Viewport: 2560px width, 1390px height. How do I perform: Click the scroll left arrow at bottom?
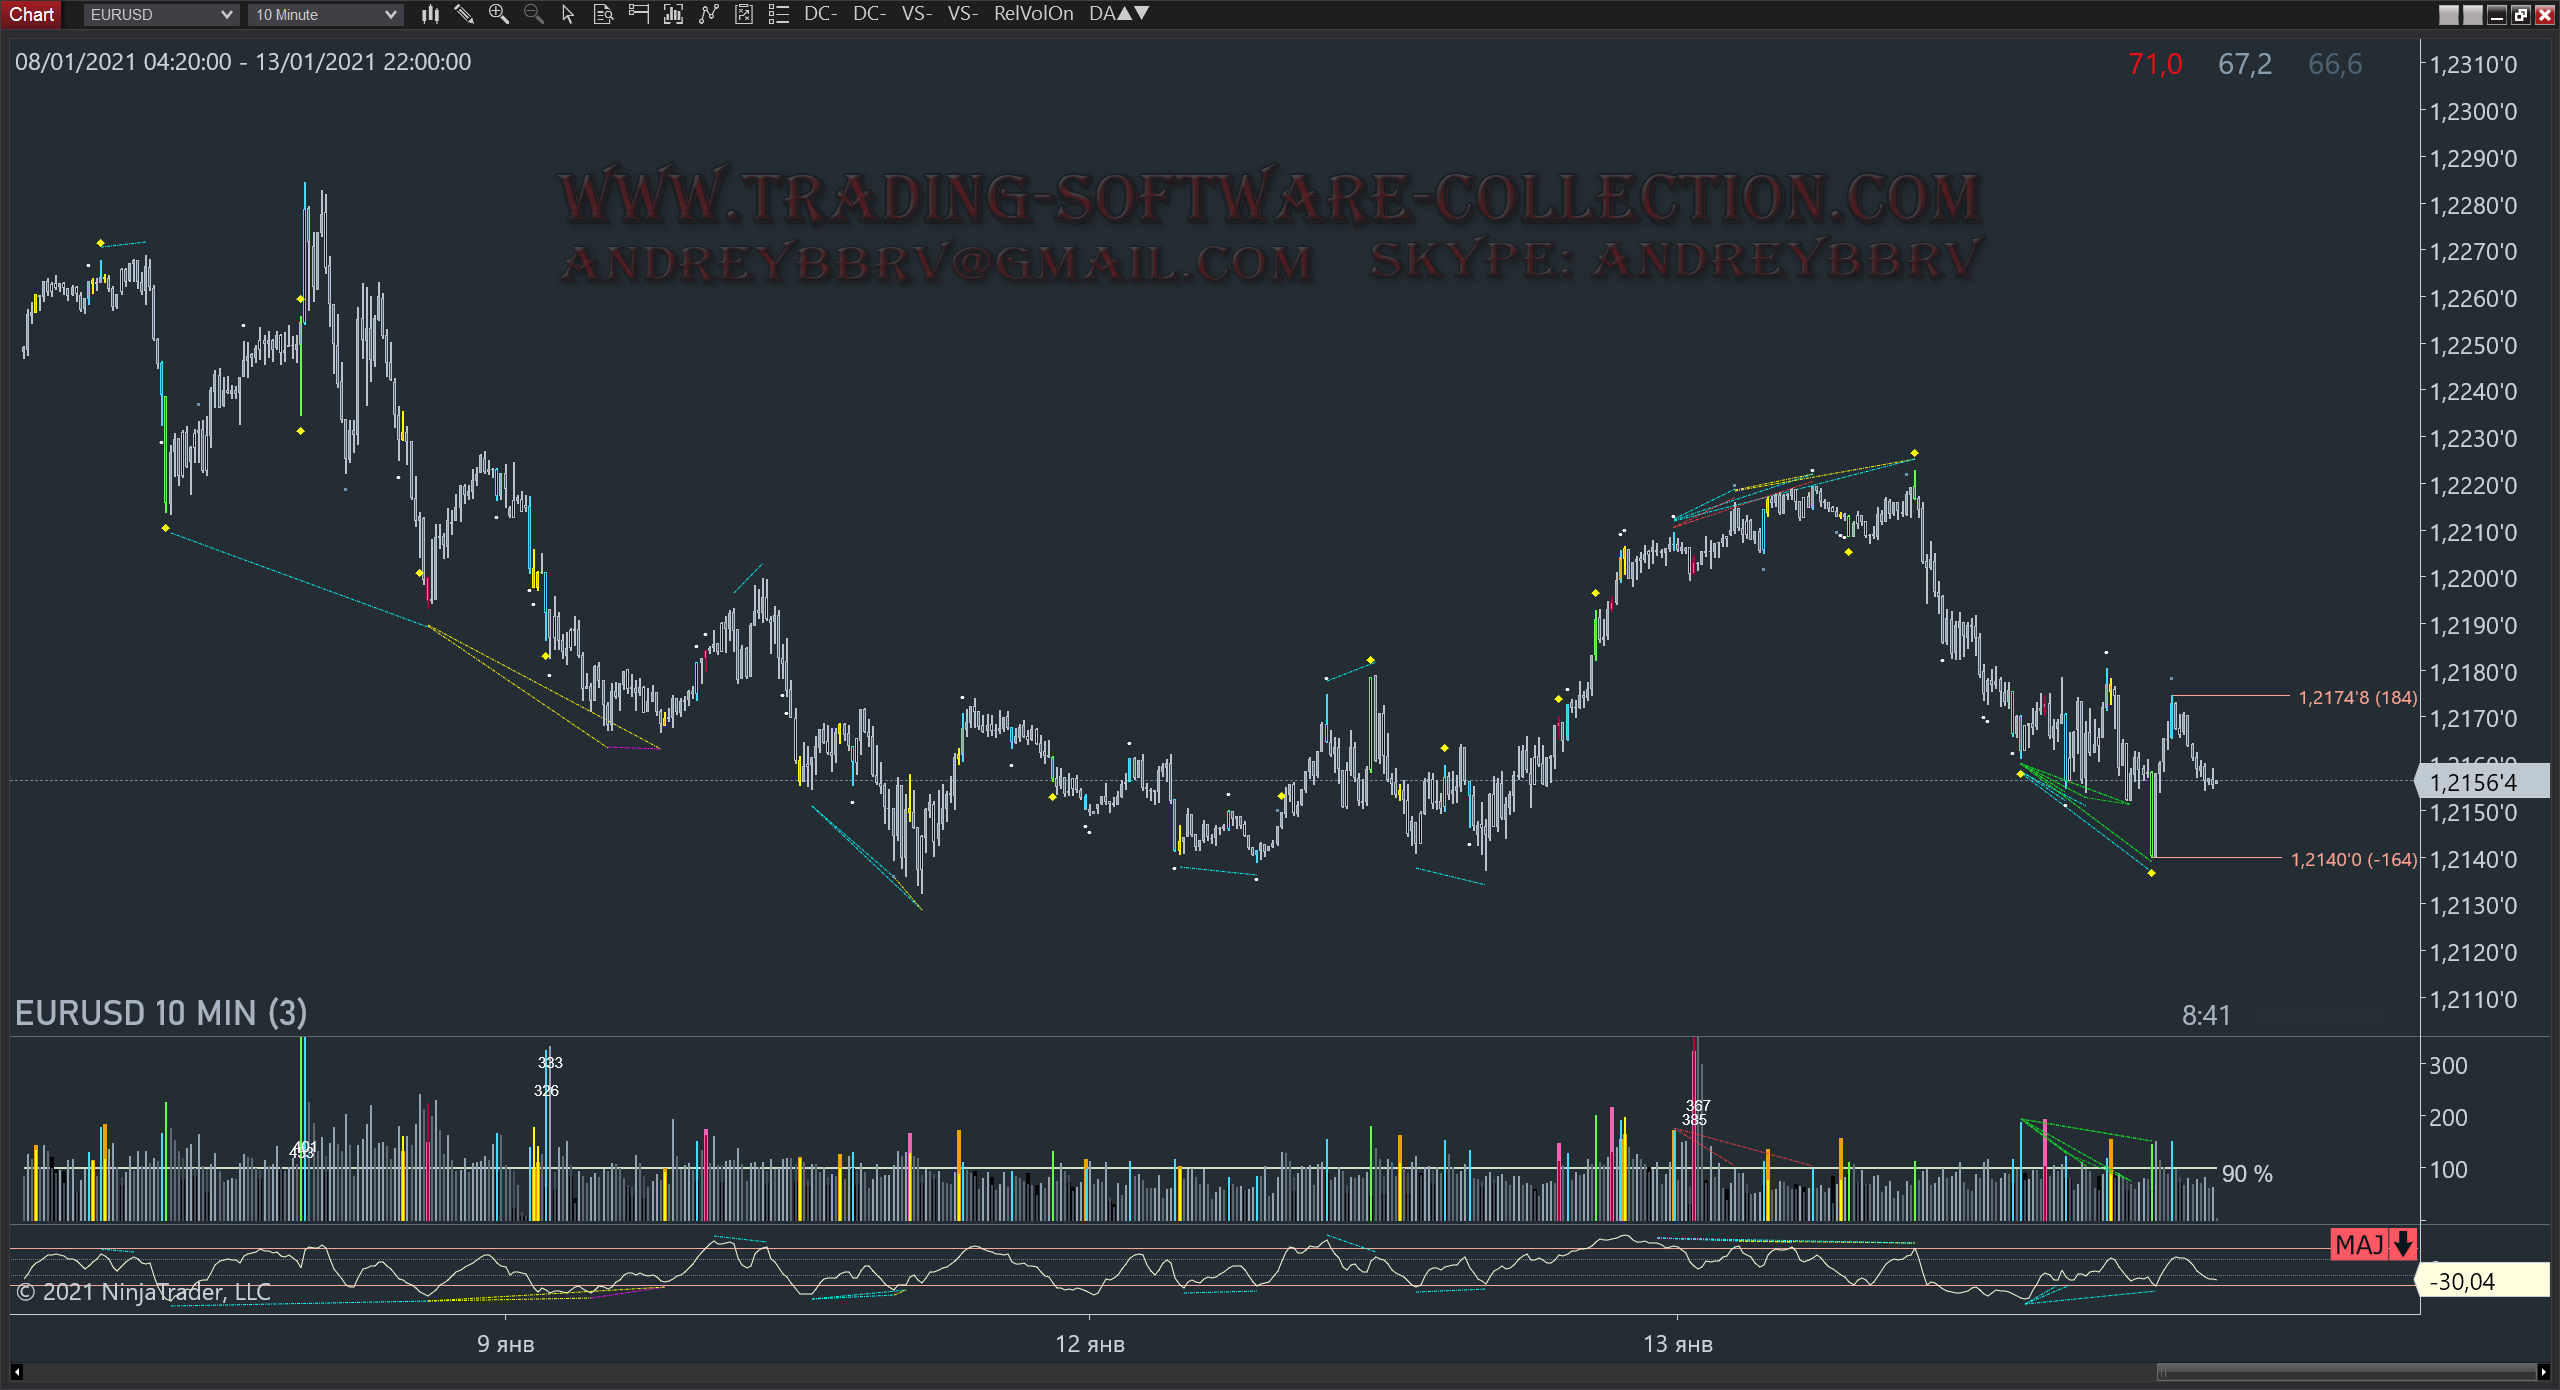(17, 1372)
